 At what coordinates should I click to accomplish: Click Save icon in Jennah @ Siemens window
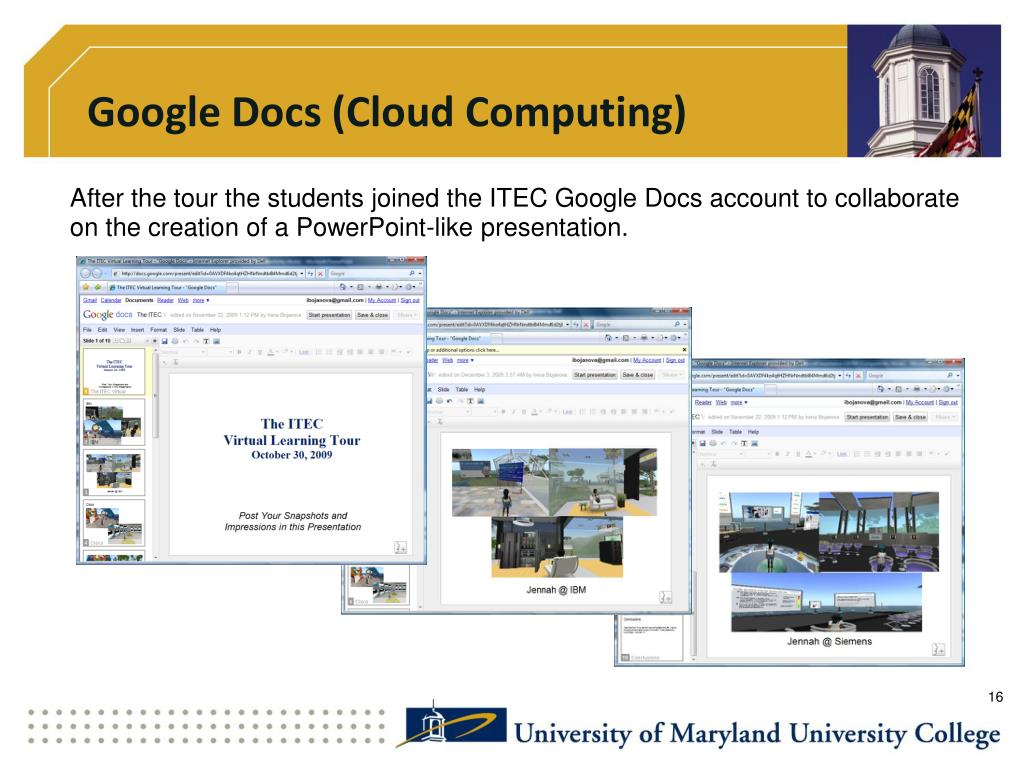tap(703, 443)
